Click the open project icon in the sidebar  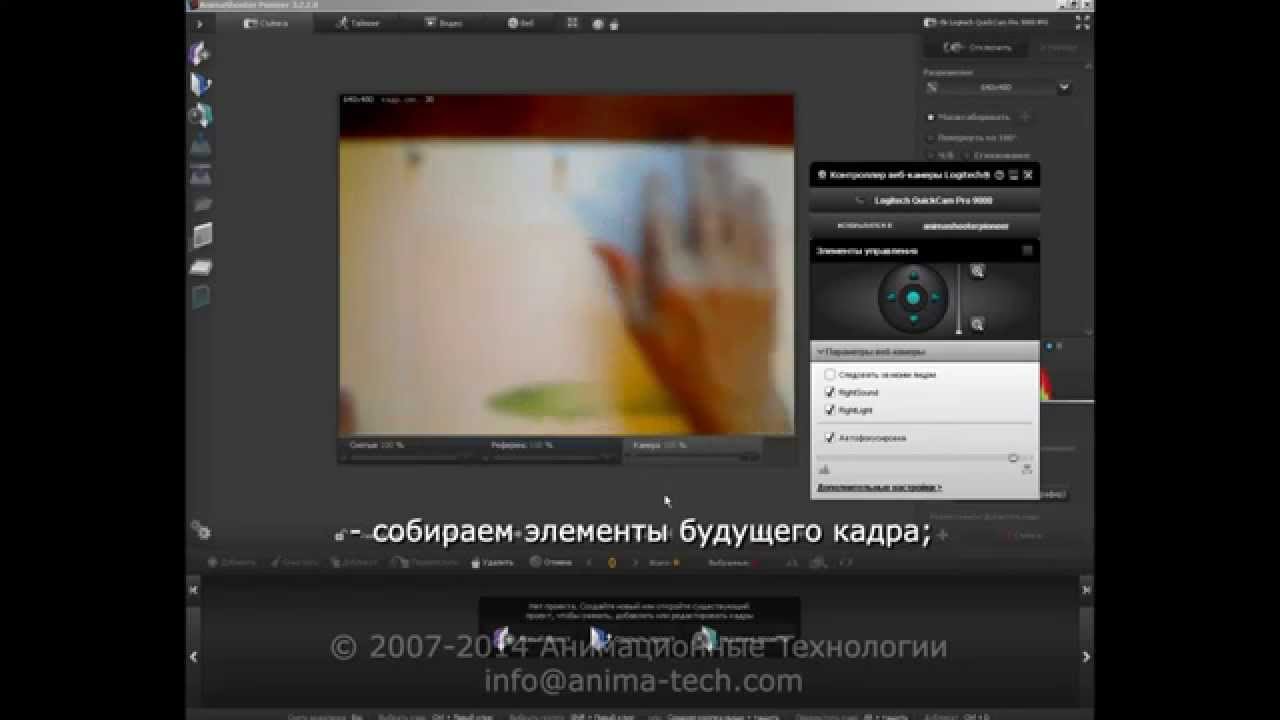[x=200, y=84]
